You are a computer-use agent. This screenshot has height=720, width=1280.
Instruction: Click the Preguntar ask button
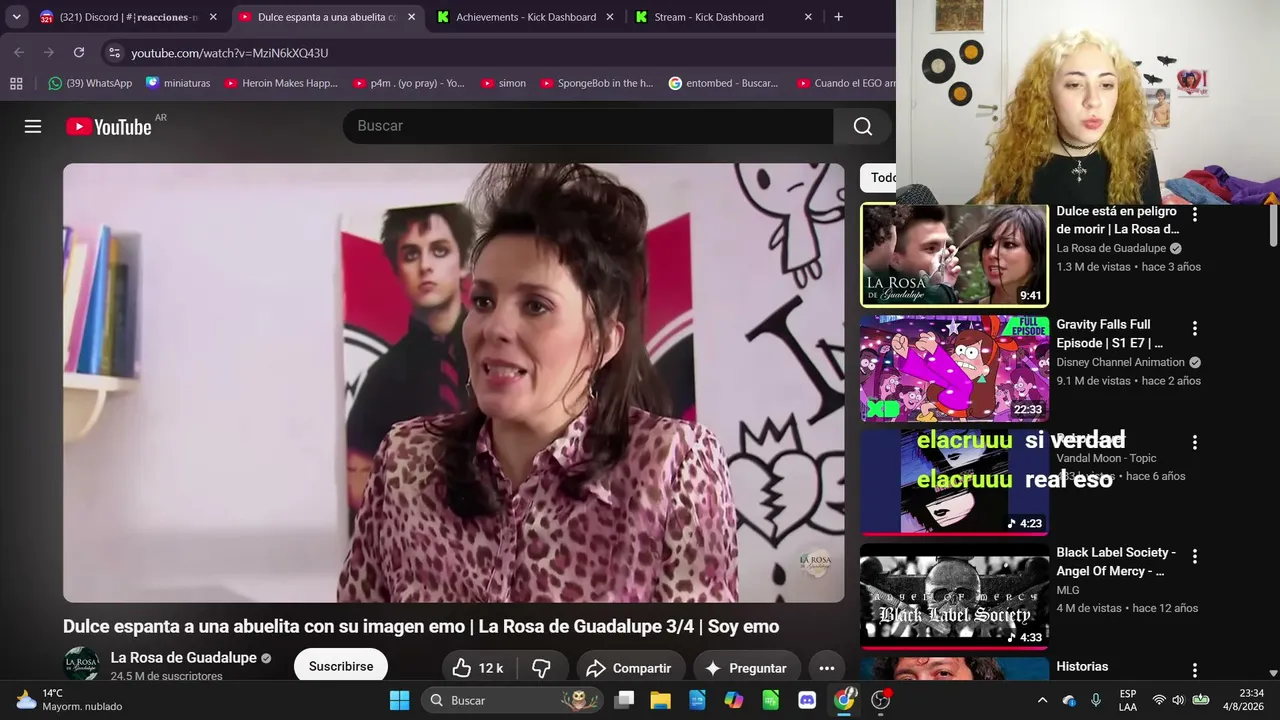[746, 668]
